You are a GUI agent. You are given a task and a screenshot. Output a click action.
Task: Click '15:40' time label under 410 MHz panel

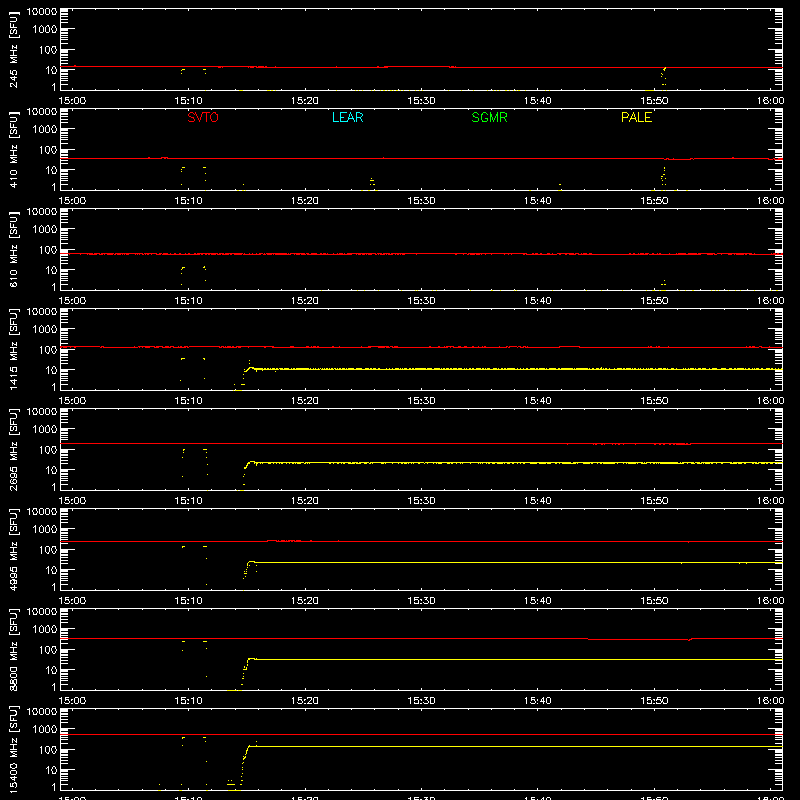538,201
